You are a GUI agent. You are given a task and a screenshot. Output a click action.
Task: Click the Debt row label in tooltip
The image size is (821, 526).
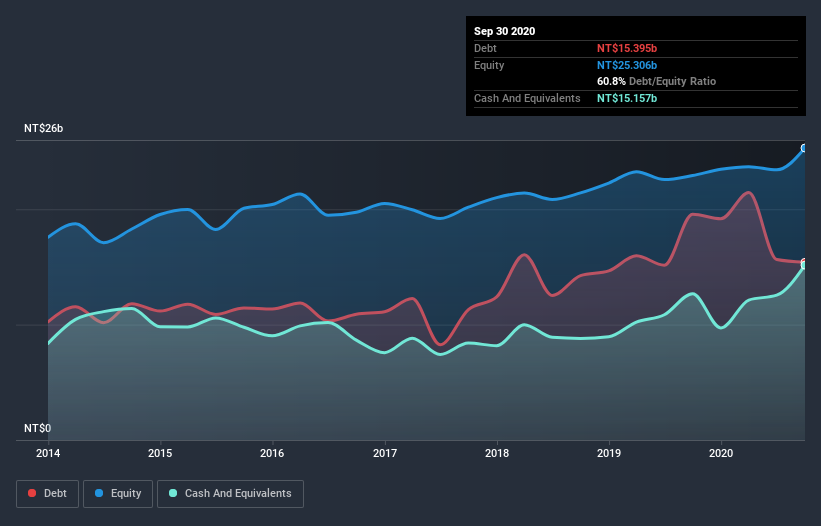[485, 48]
